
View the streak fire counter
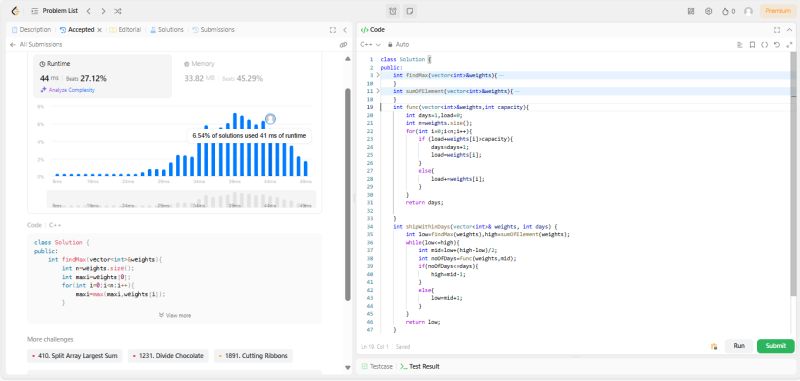click(728, 11)
